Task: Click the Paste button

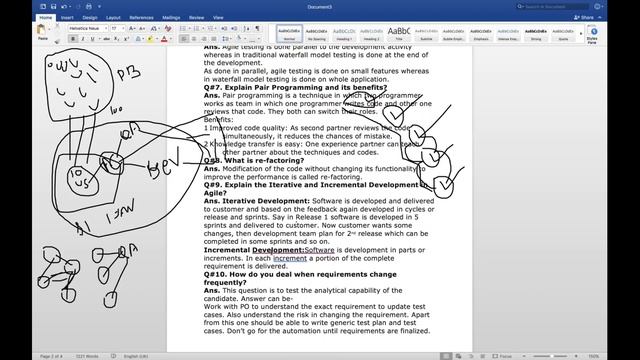Action: (x=42, y=32)
